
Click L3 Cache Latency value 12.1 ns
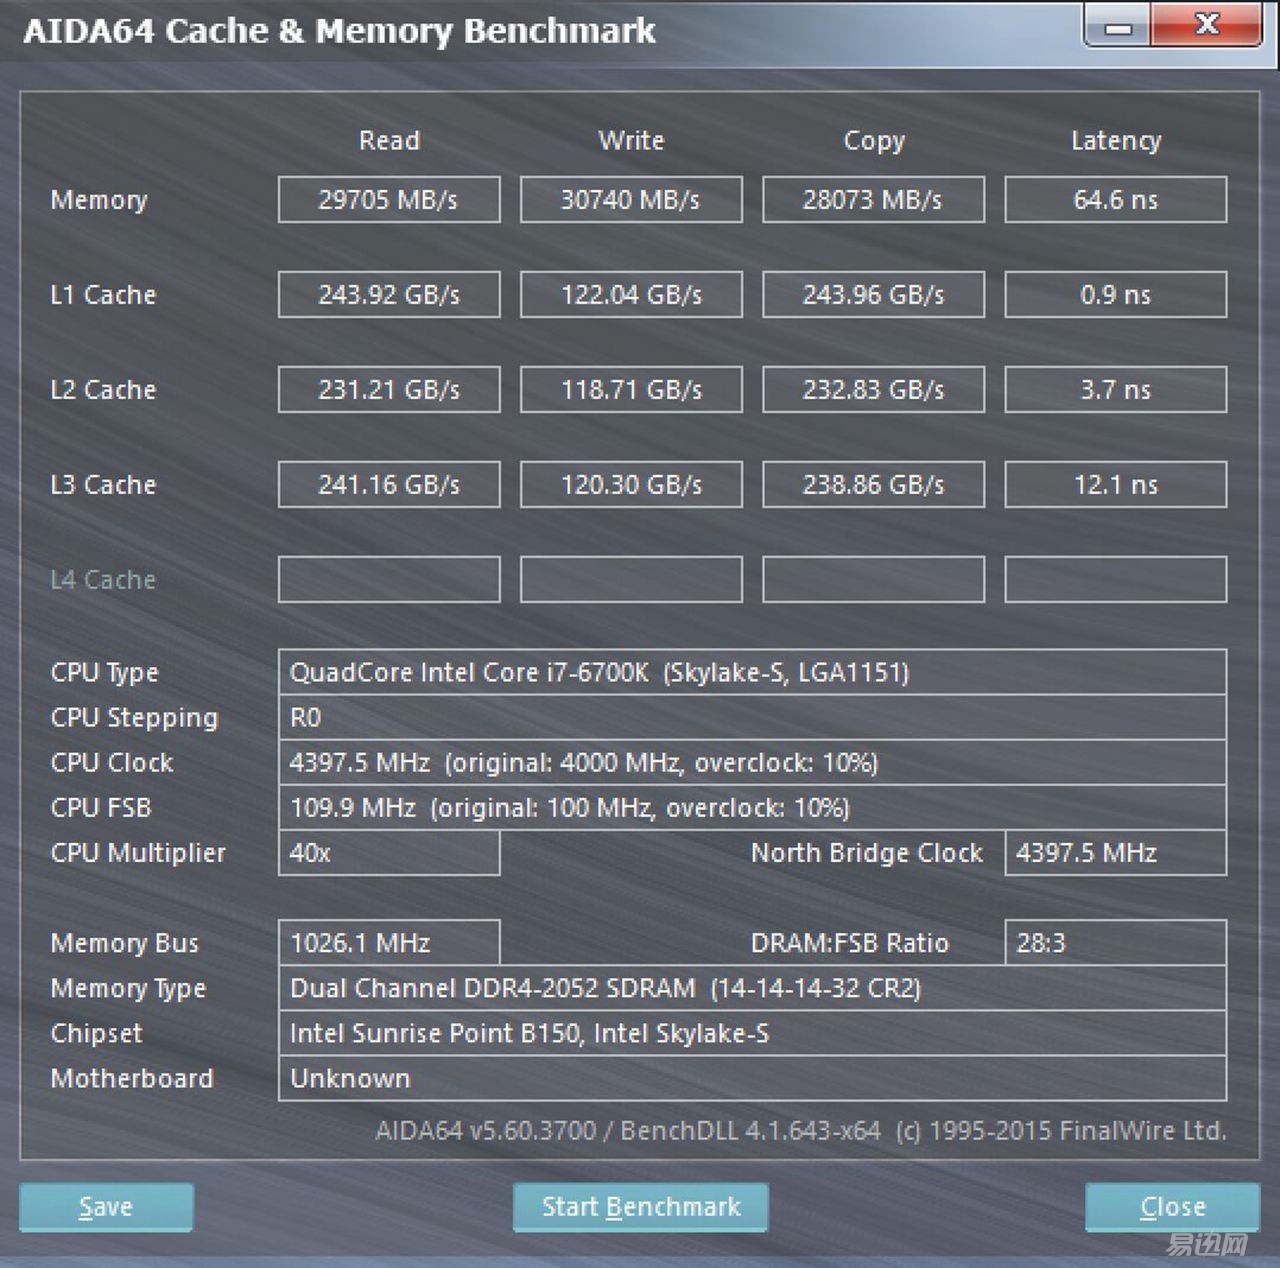[x=1115, y=485]
